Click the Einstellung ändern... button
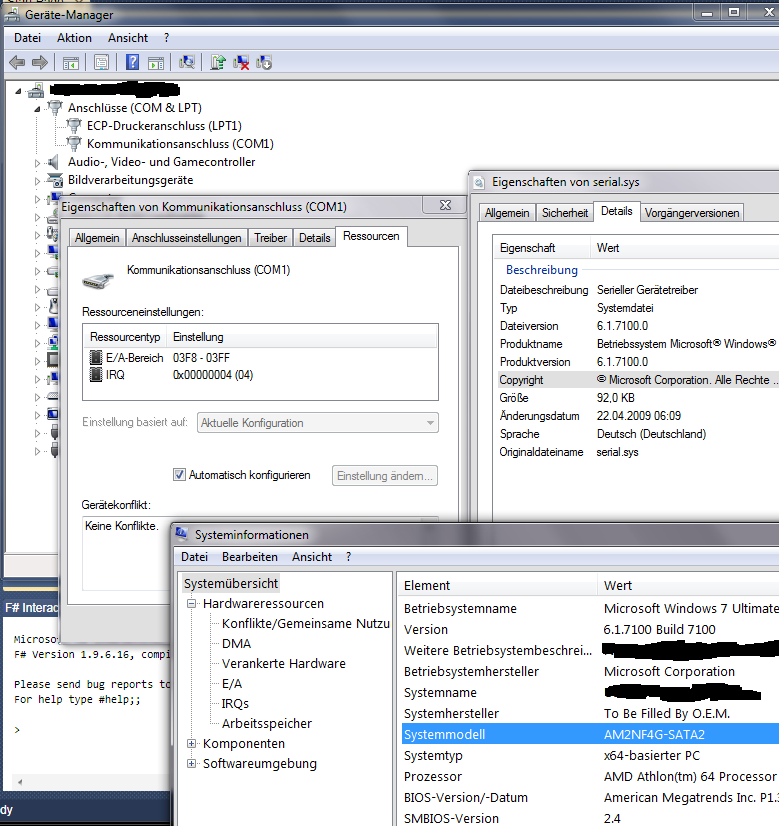This screenshot has height=826, width=779. [384, 476]
